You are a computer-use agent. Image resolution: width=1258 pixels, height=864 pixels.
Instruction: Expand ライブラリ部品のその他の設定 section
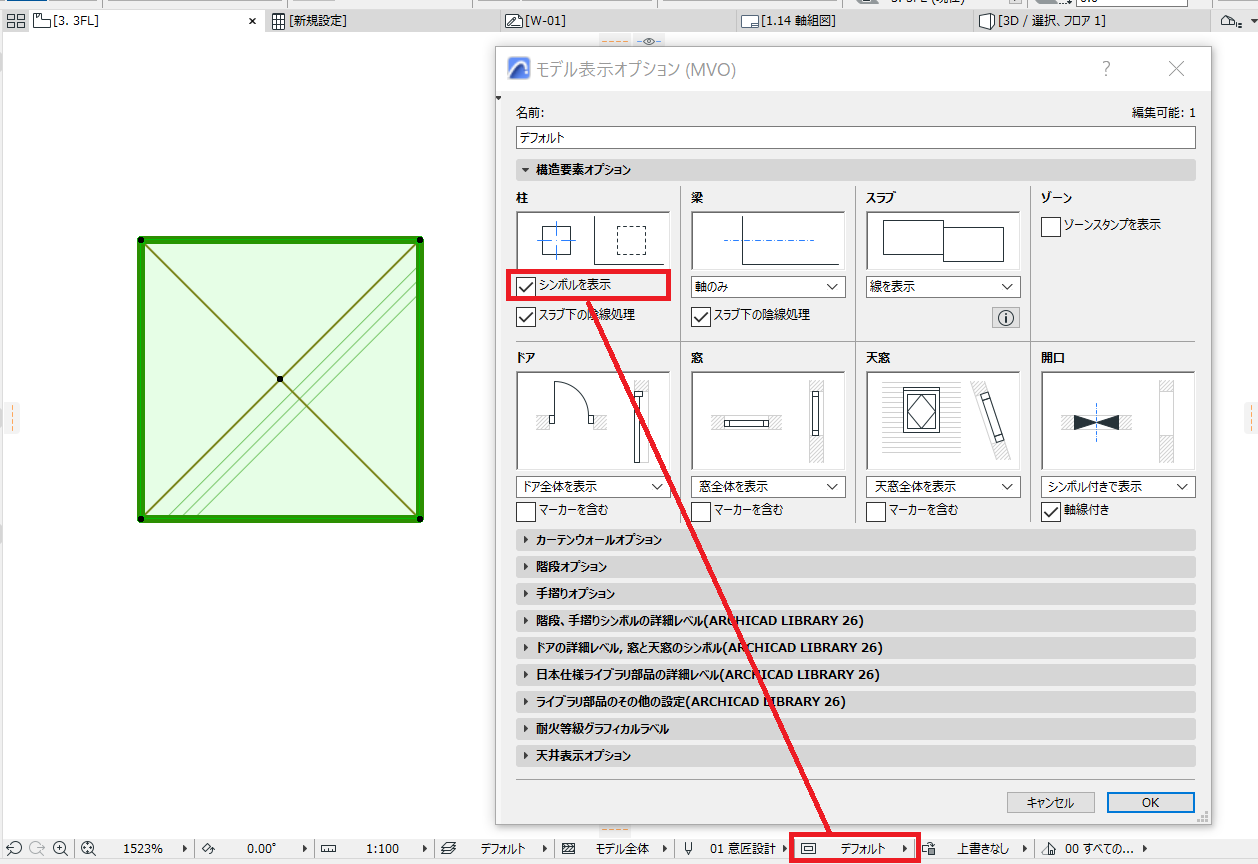[x=855, y=702]
